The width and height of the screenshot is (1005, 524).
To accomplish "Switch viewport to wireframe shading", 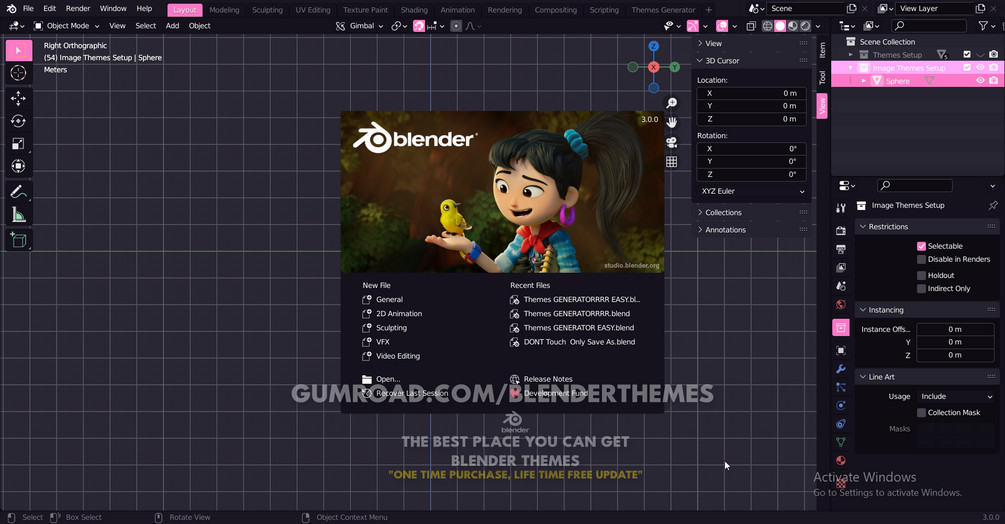I will pos(767,26).
